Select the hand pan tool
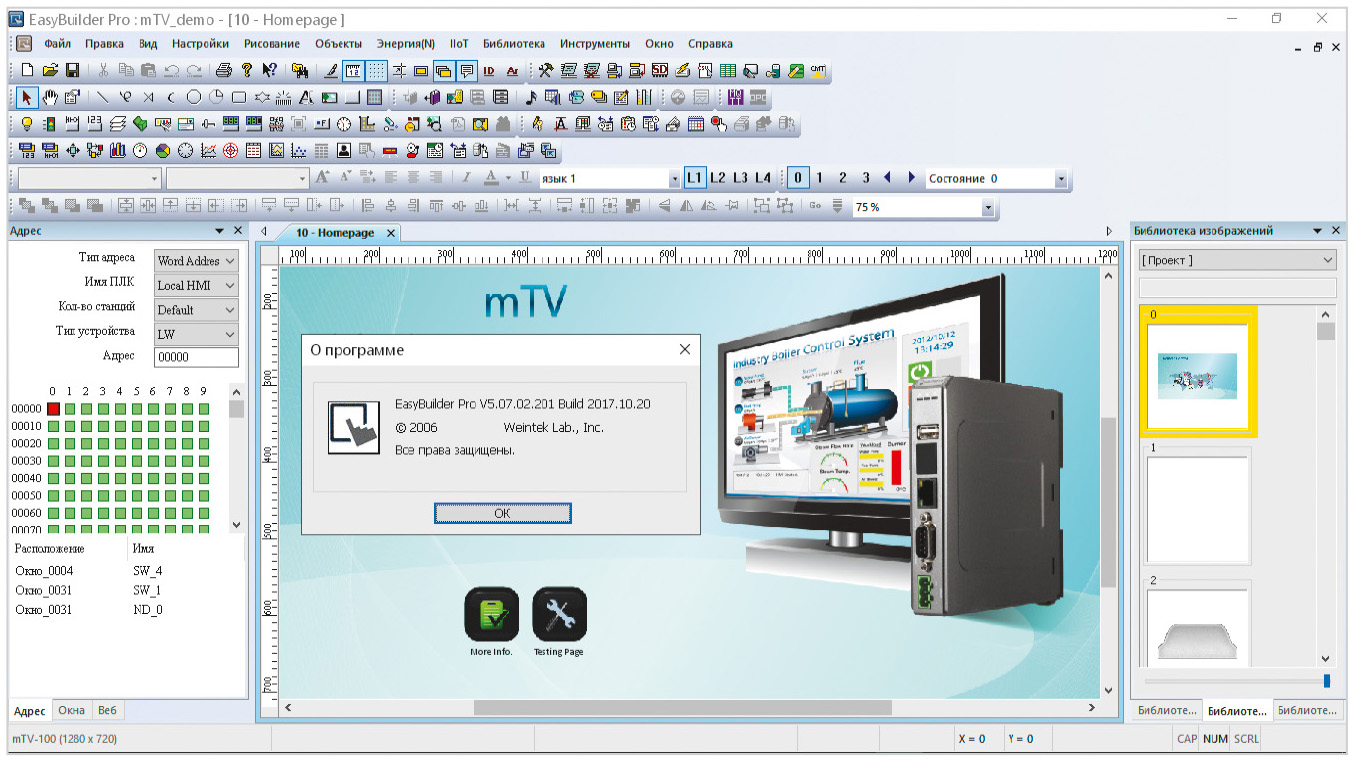Viewport: 1354px width, 761px height. [x=50, y=97]
